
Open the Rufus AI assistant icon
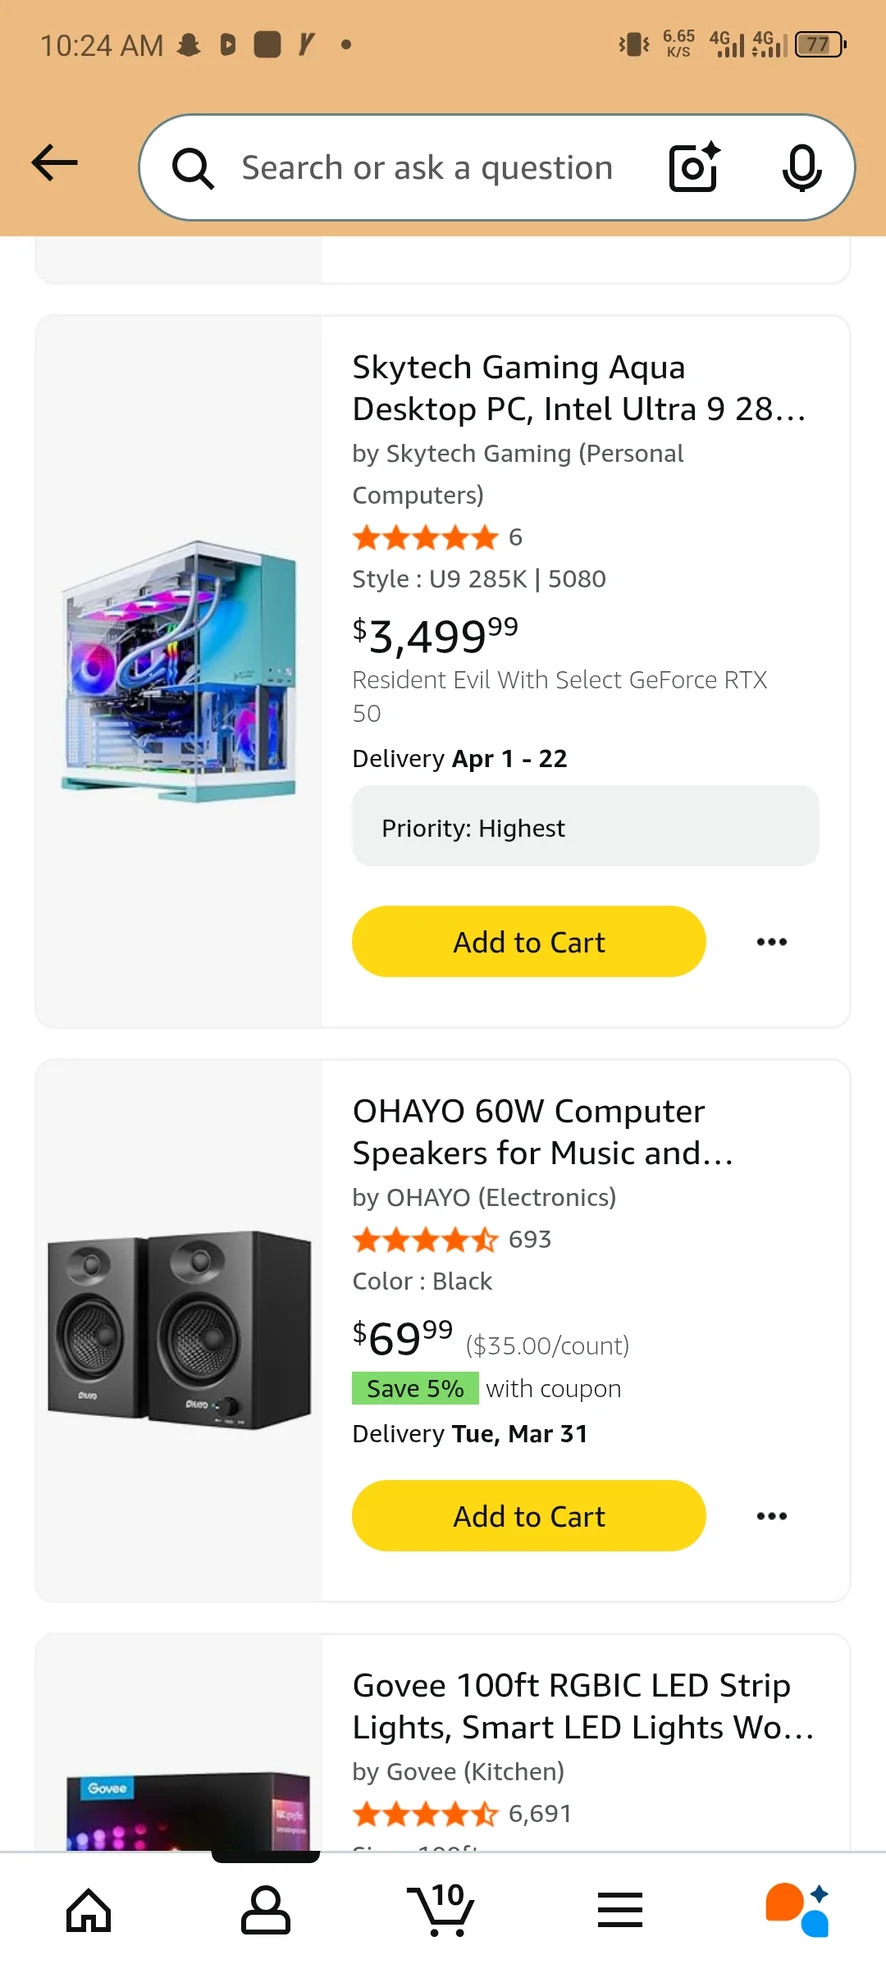[x=797, y=1910]
